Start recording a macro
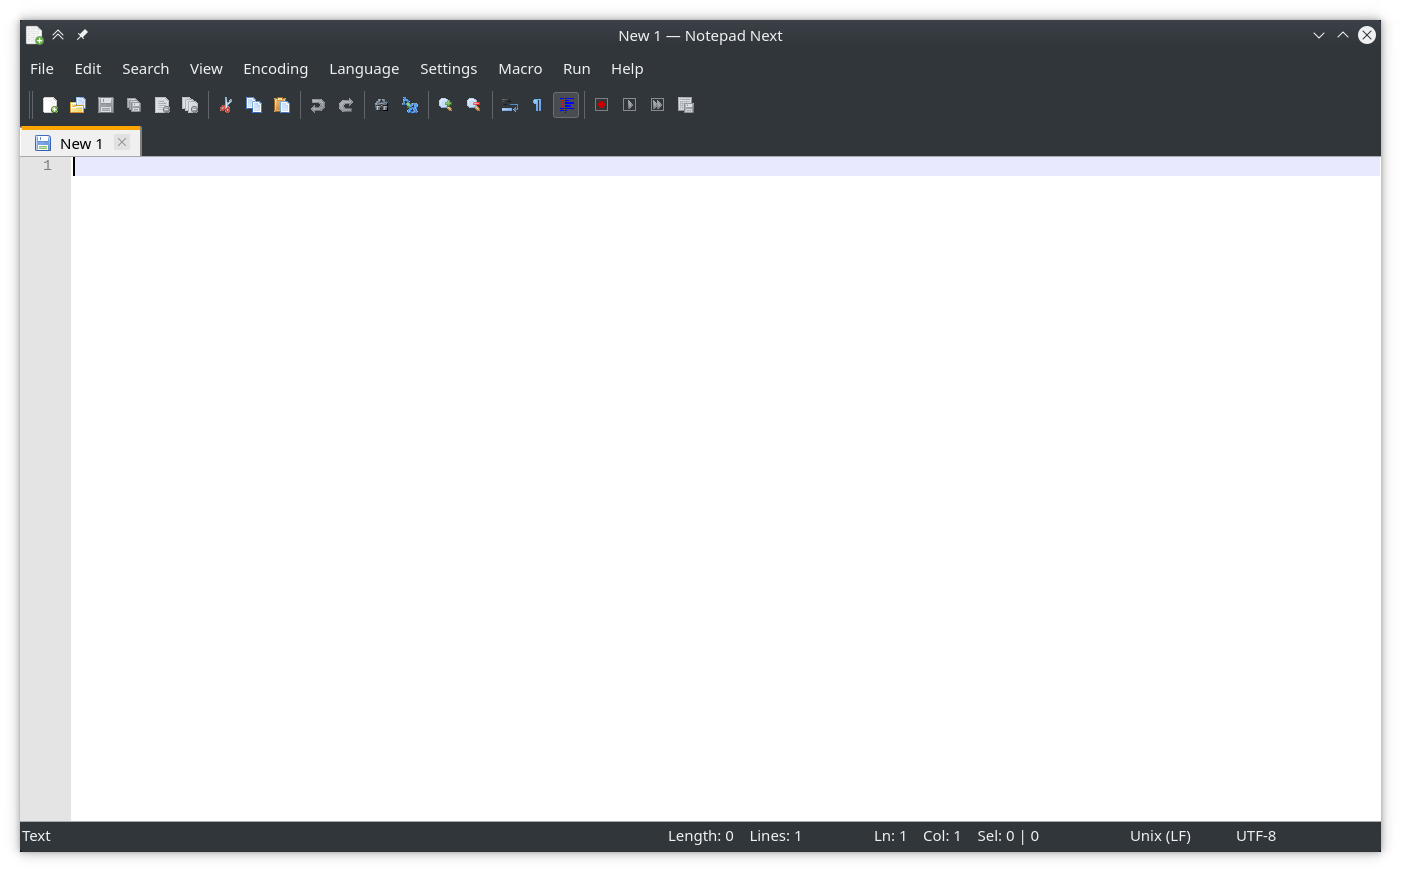 (601, 104)
